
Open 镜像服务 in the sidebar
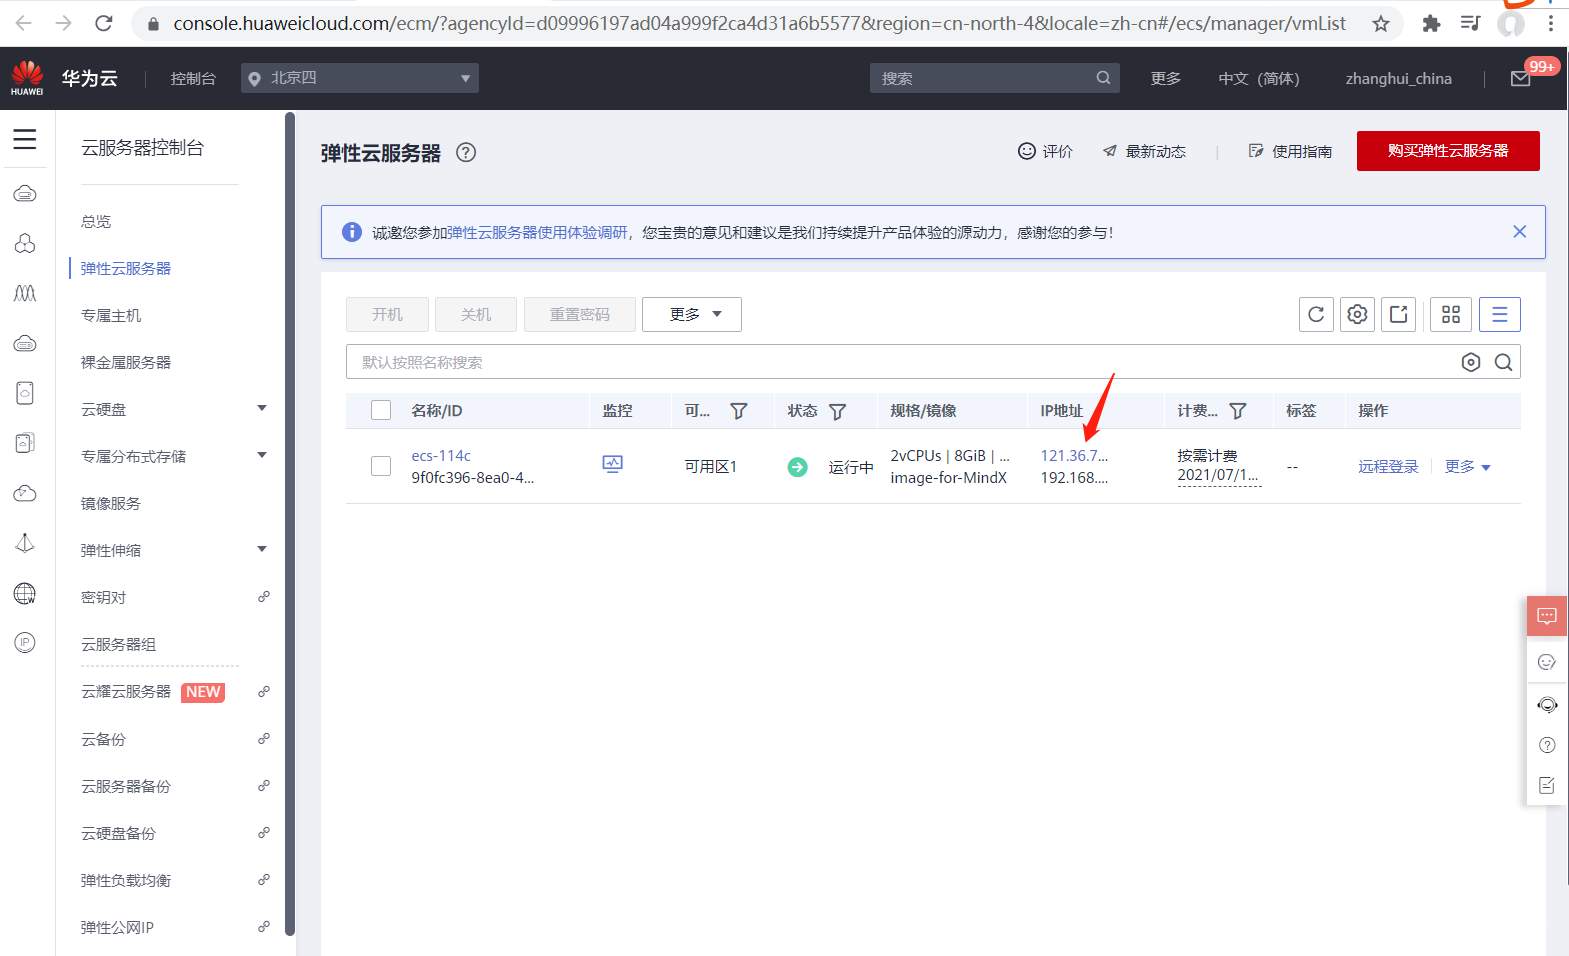click(111, 503)
